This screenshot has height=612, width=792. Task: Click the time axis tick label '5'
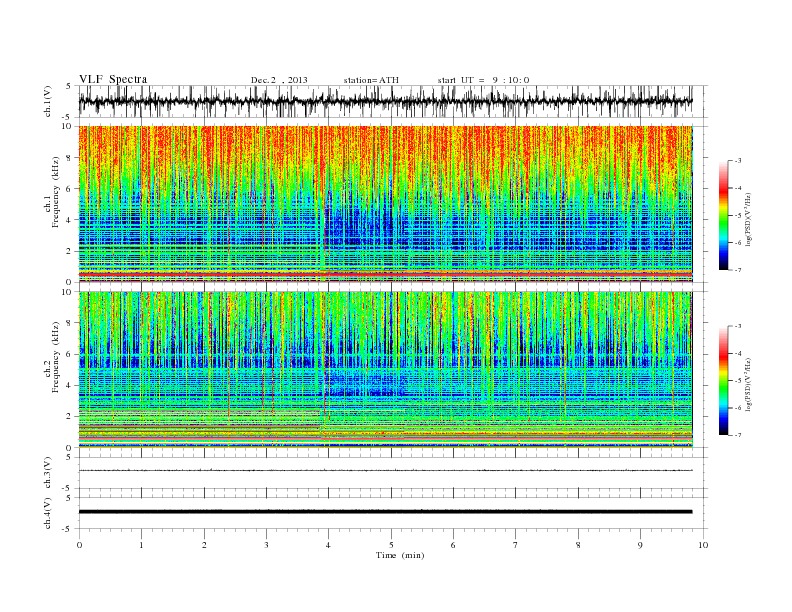point(391,545)
